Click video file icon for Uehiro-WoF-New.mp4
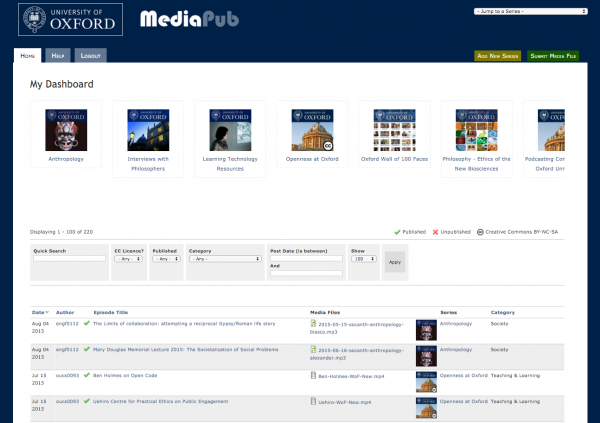The height and width of the screenshot is (423, 600). pyautogui.click(x=313, y=402)
